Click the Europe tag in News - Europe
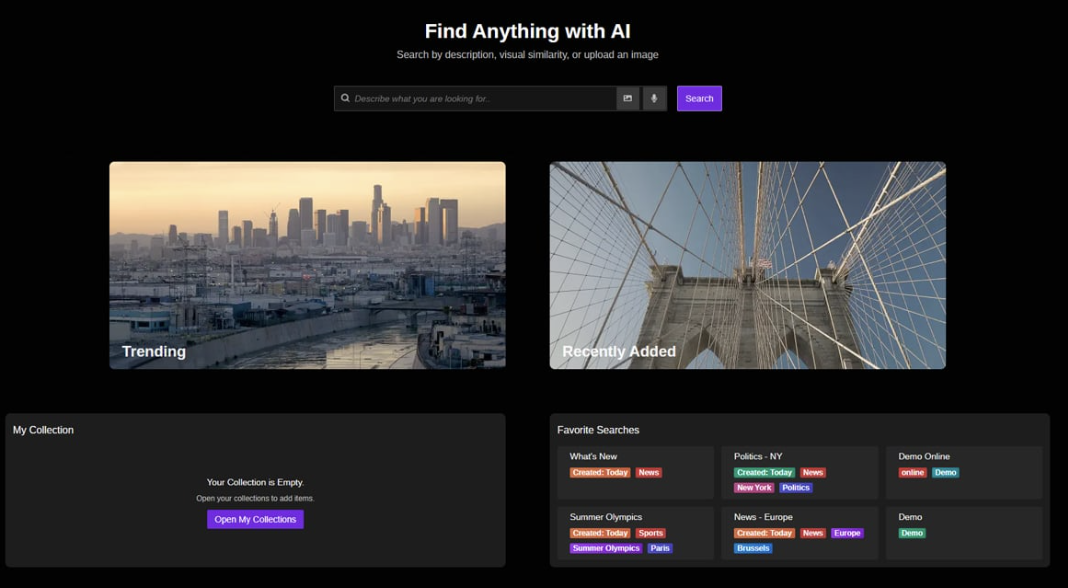The image size is (1068, 588). (846, 533)
